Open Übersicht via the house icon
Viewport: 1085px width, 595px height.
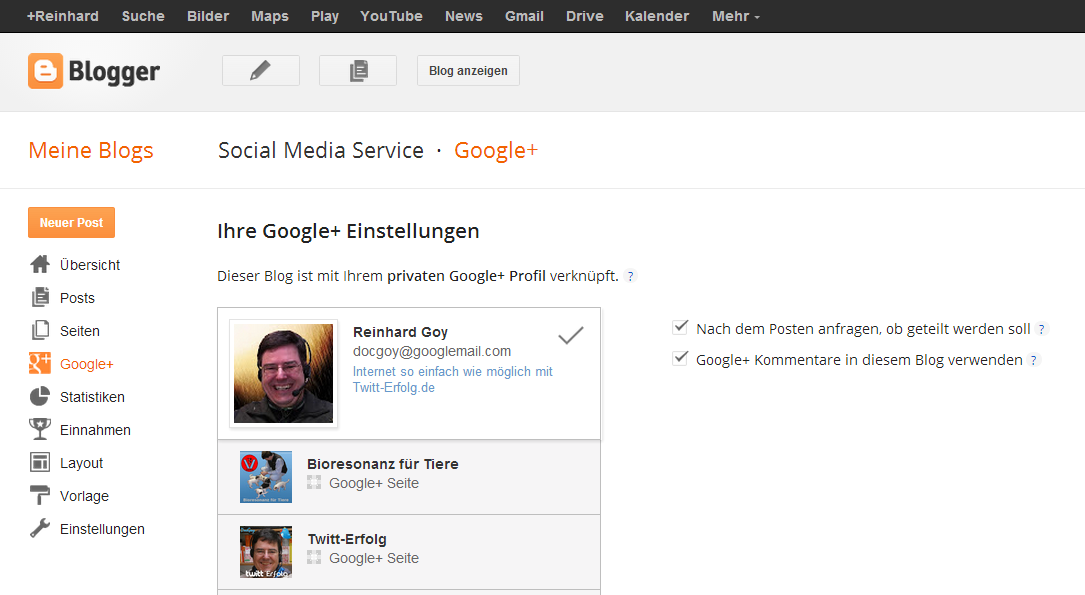[40, 265]
